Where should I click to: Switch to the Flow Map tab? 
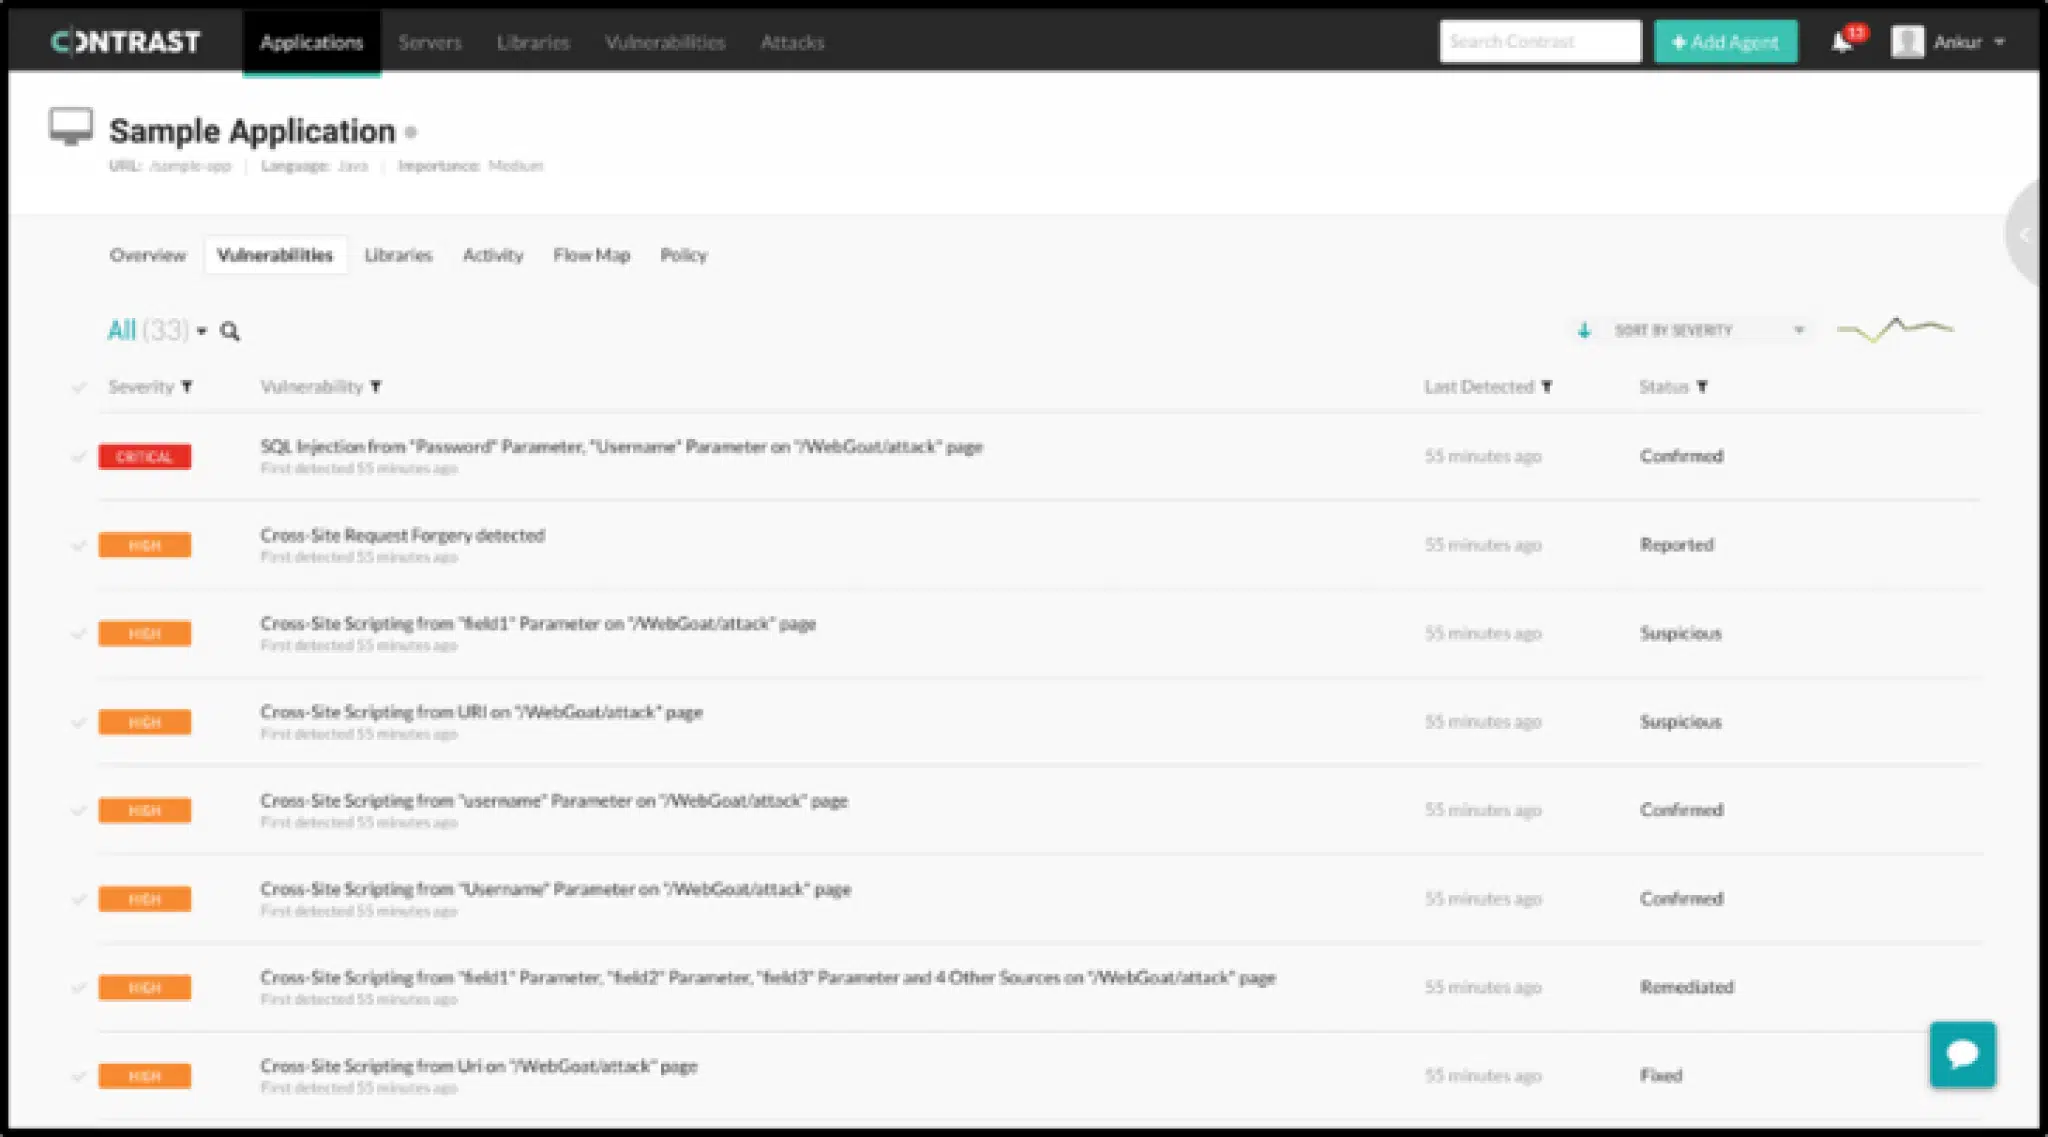(x=592, y=255)
